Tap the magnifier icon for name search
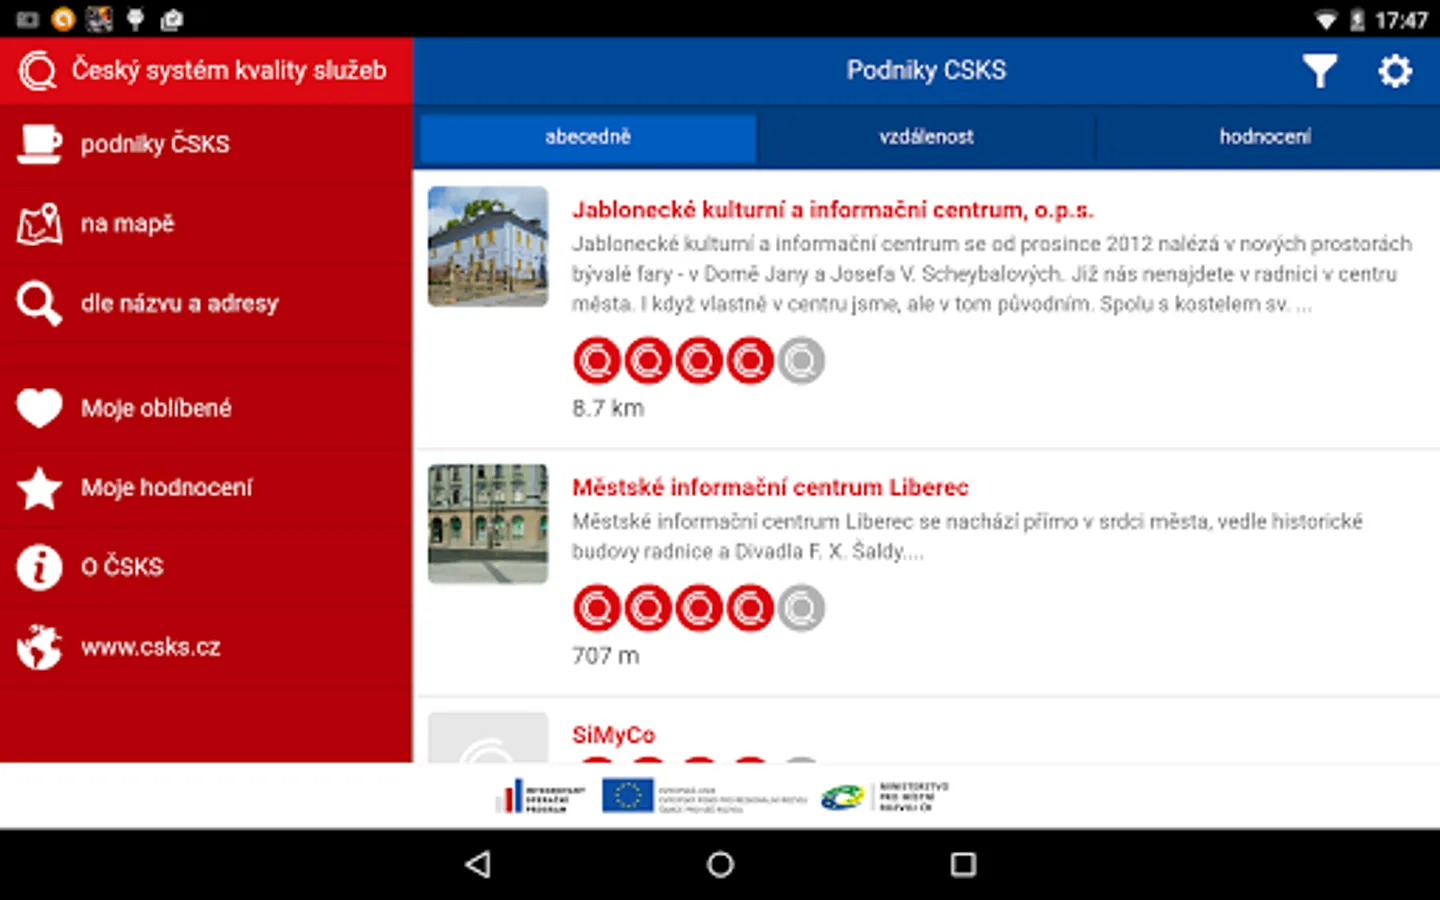1440x900 pixels. tap(39, 303)
